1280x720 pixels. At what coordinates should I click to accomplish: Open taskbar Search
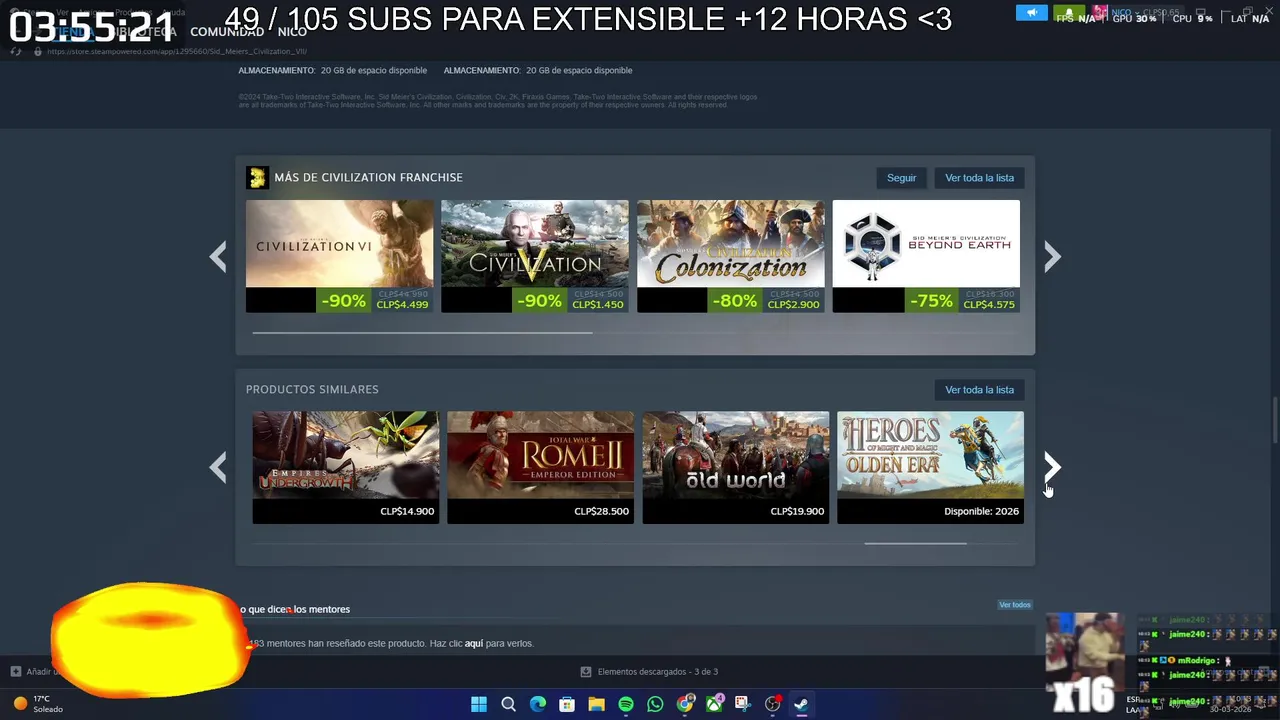coord(508,704)
